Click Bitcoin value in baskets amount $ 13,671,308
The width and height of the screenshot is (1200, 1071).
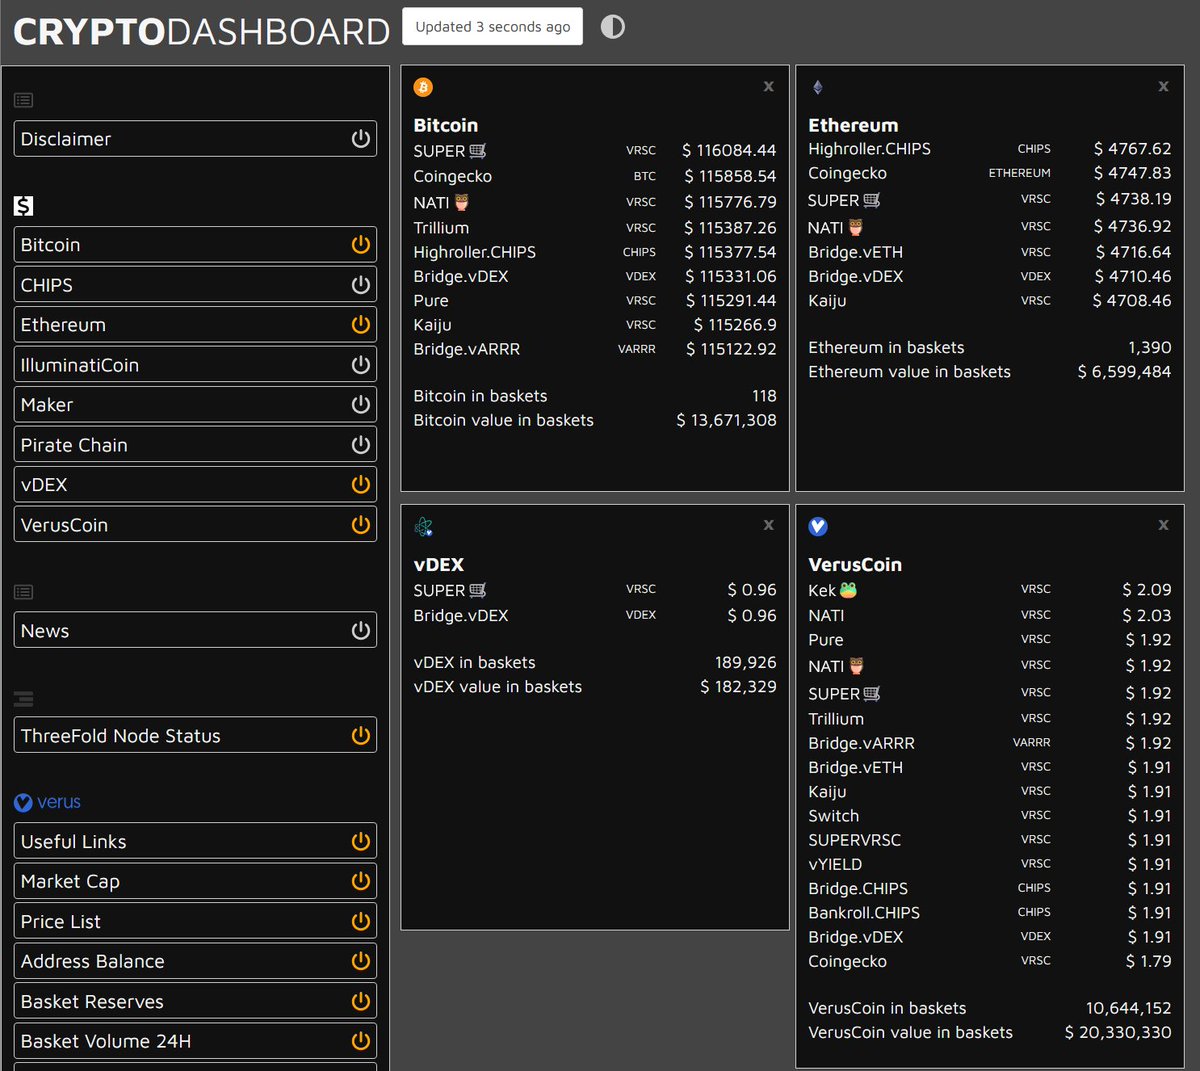pyautogui.click(x=726, y=420)
